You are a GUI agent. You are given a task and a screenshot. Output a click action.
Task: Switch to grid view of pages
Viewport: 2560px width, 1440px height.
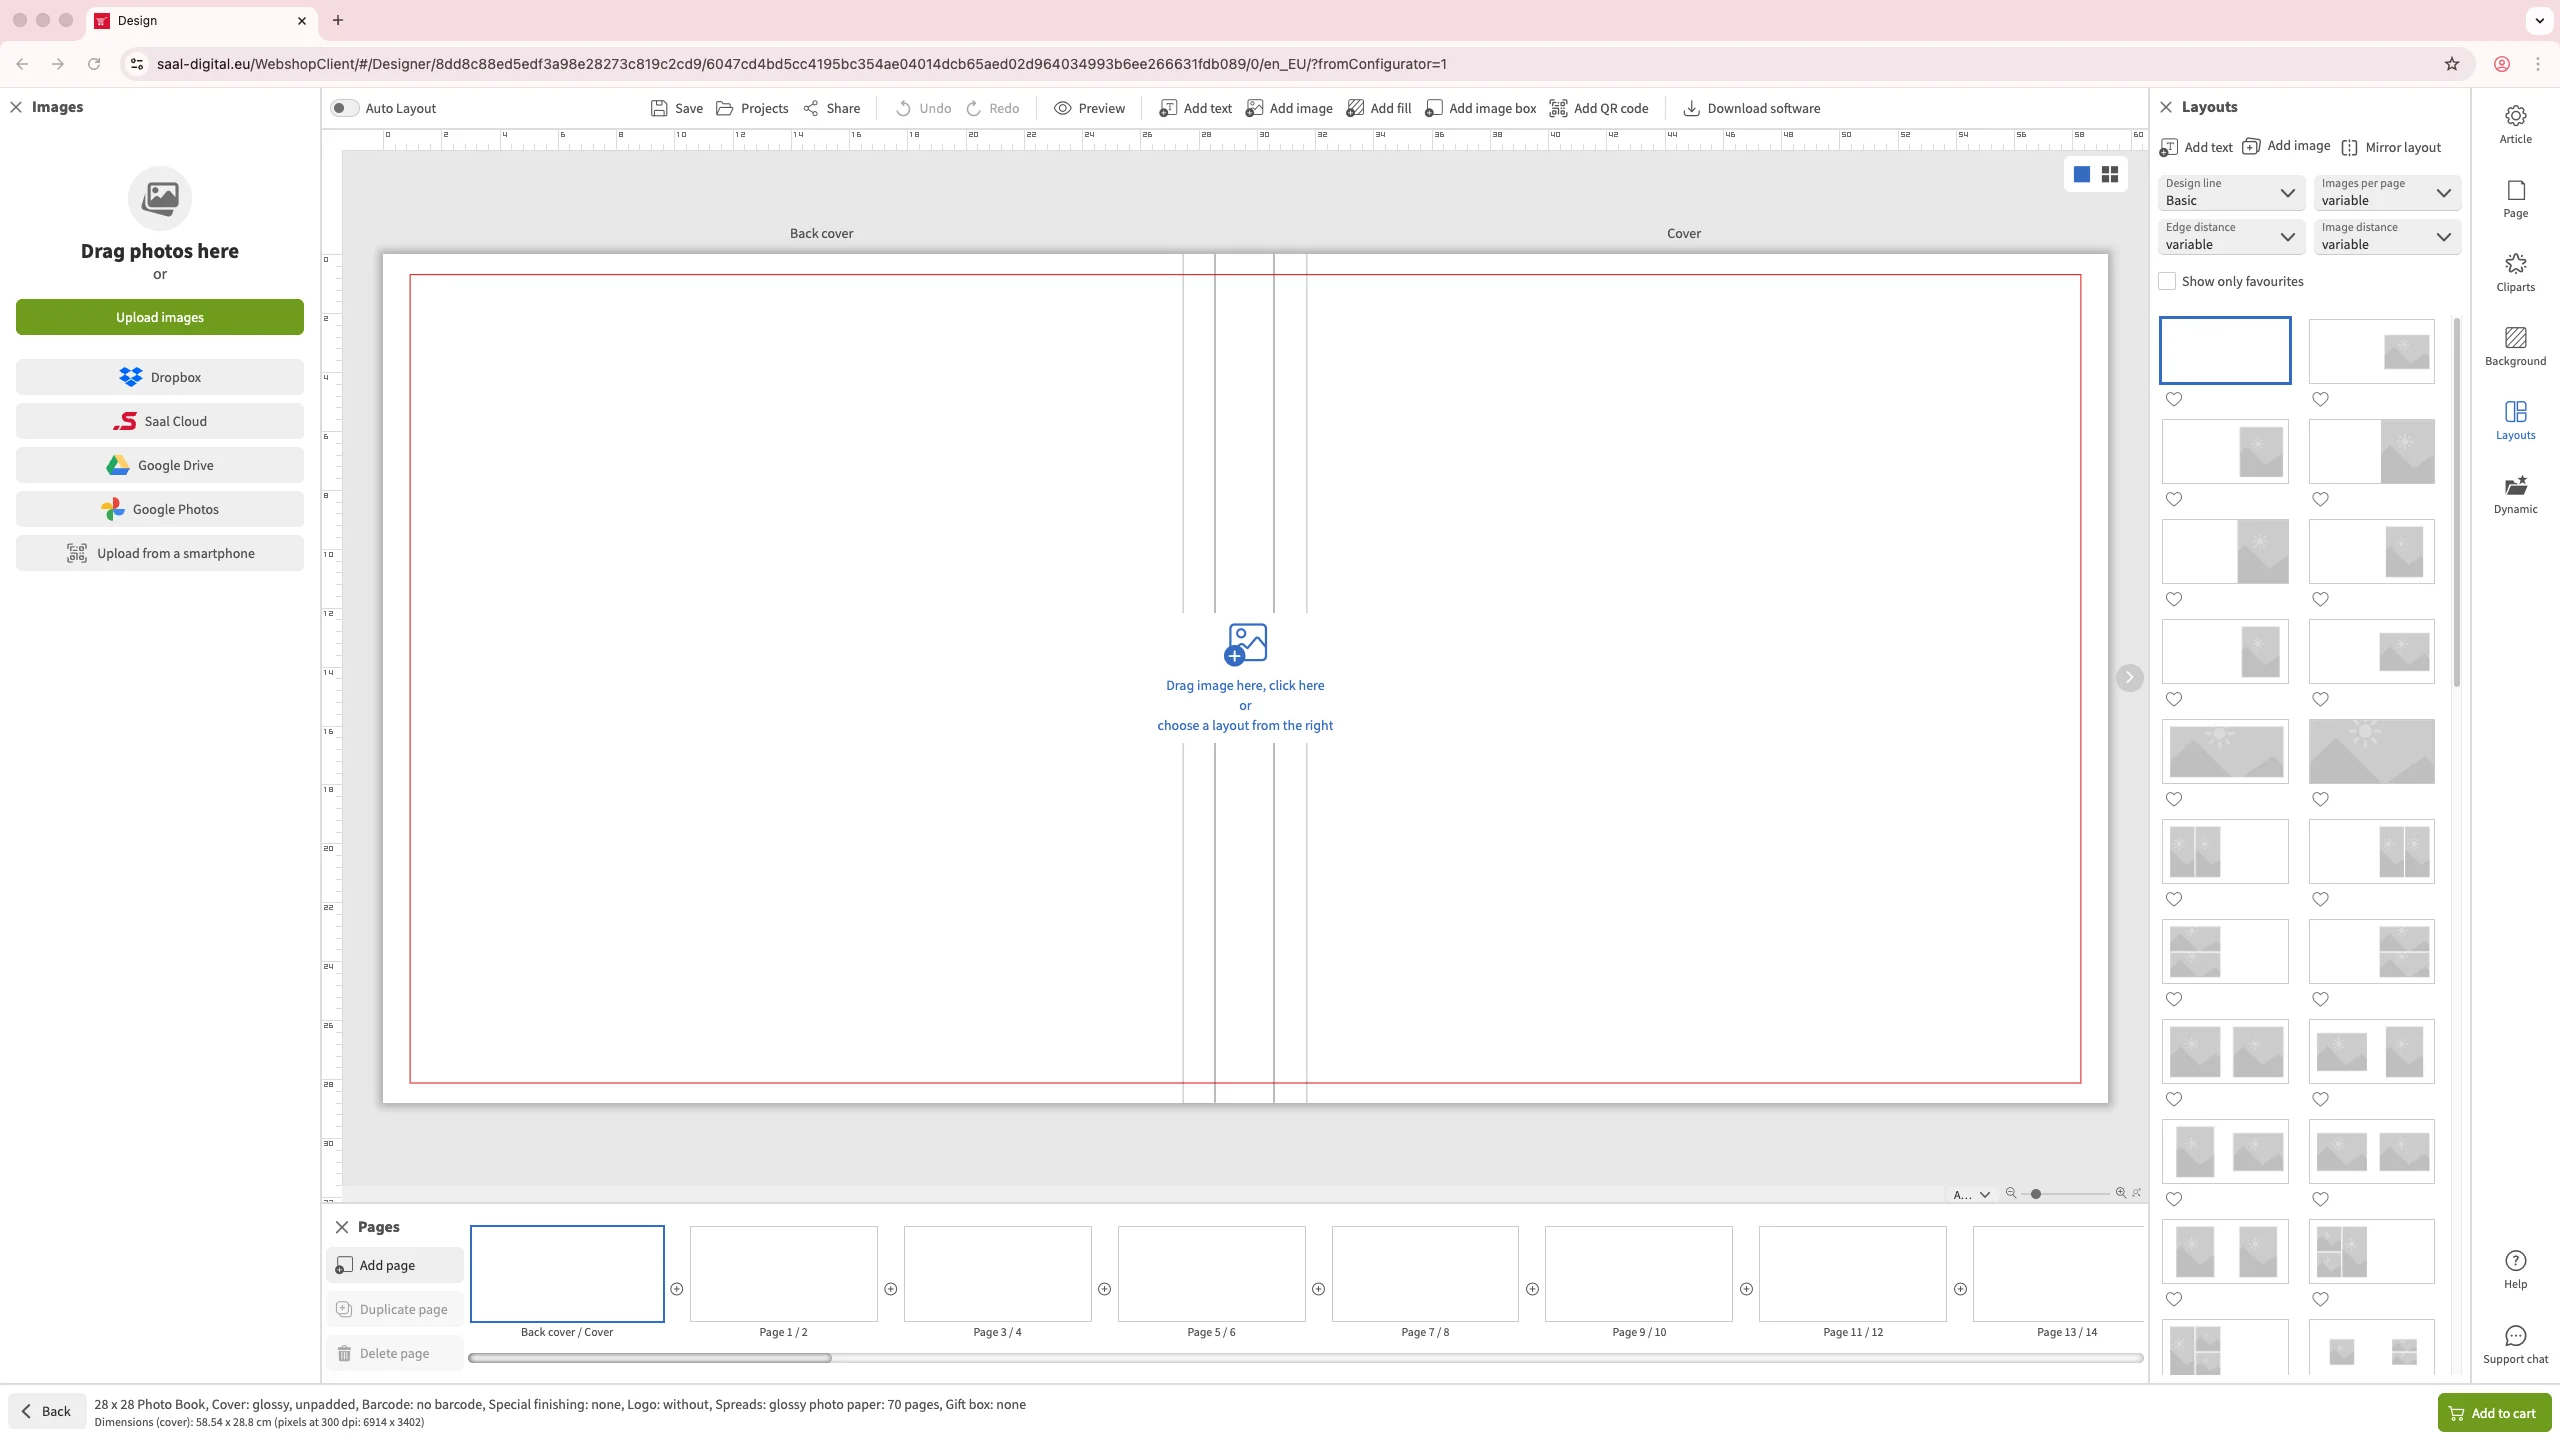(2110, 175)
